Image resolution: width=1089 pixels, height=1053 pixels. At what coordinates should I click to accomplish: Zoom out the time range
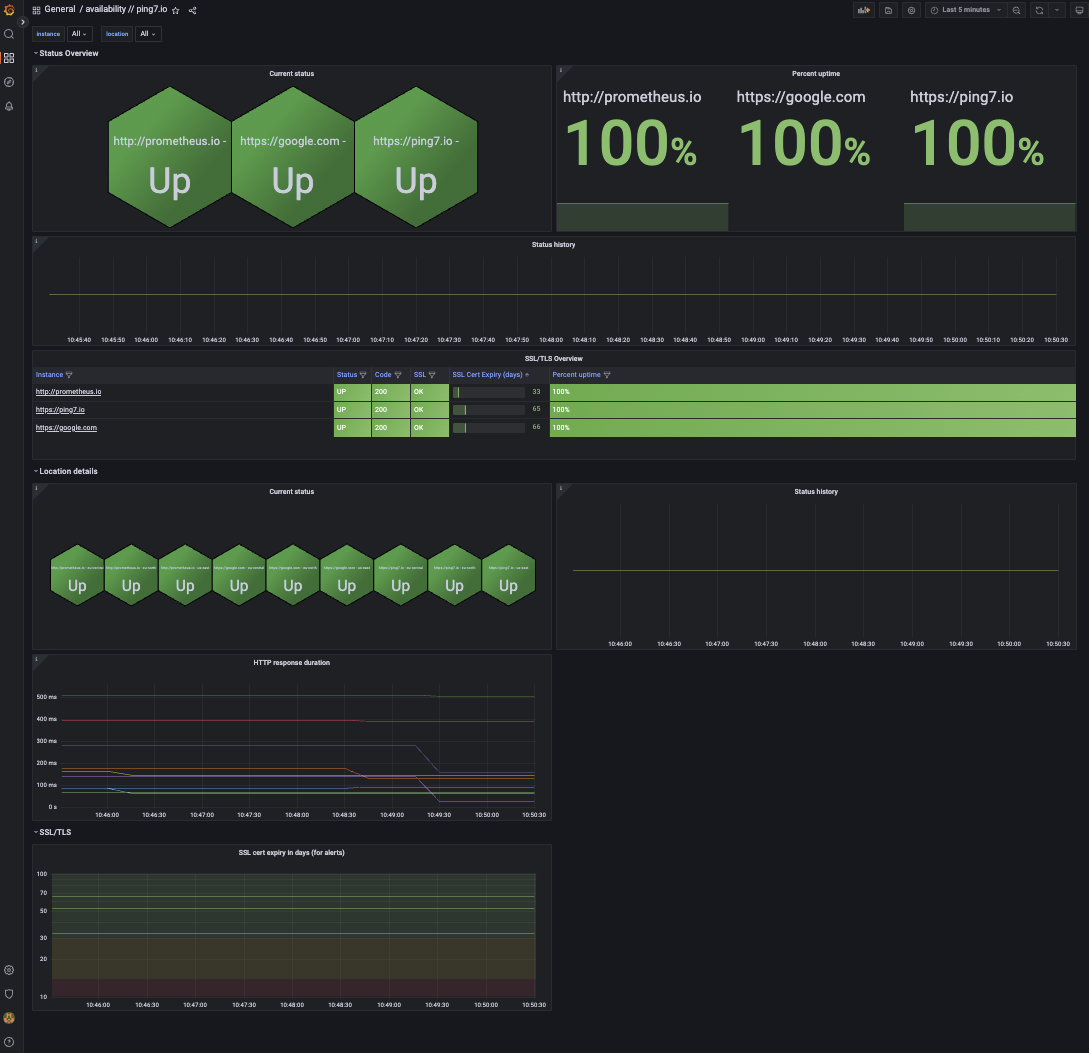coord(1016,10)
